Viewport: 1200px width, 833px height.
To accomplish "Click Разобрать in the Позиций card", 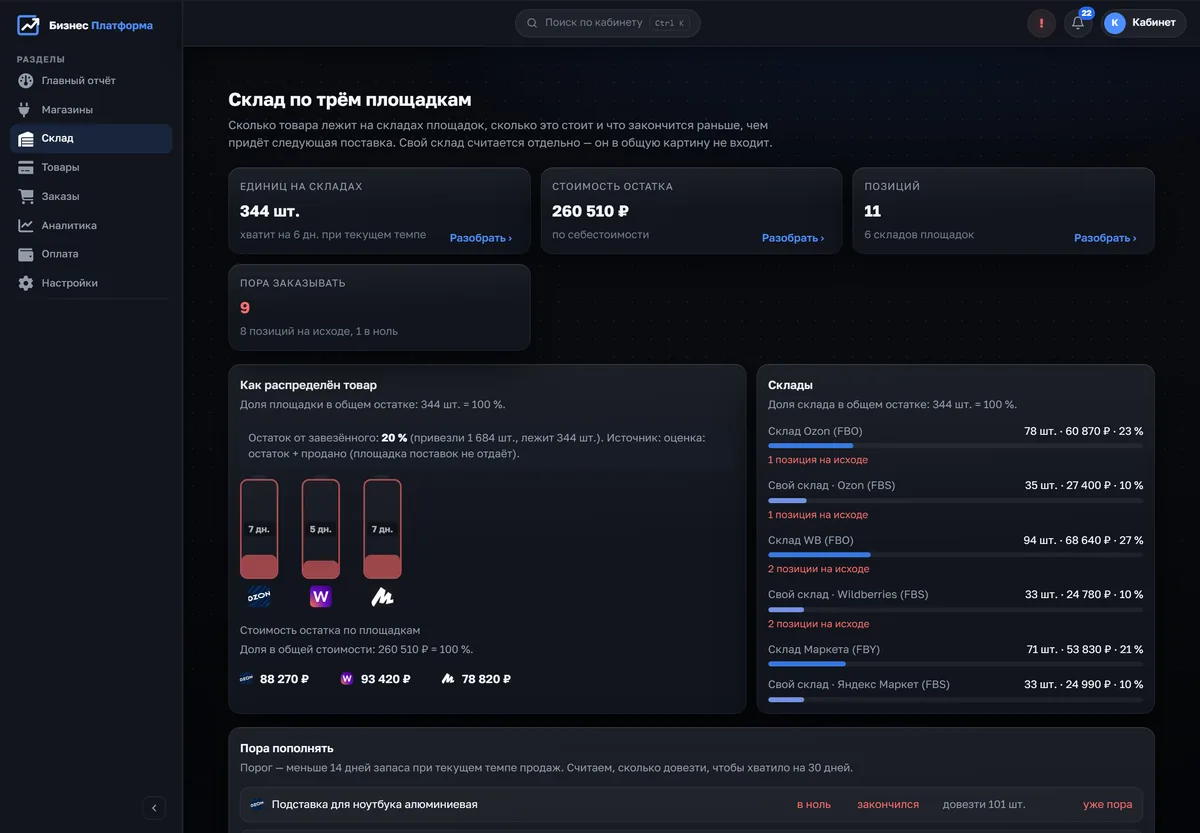I will pyautogui.click(x=1105, y=238).
